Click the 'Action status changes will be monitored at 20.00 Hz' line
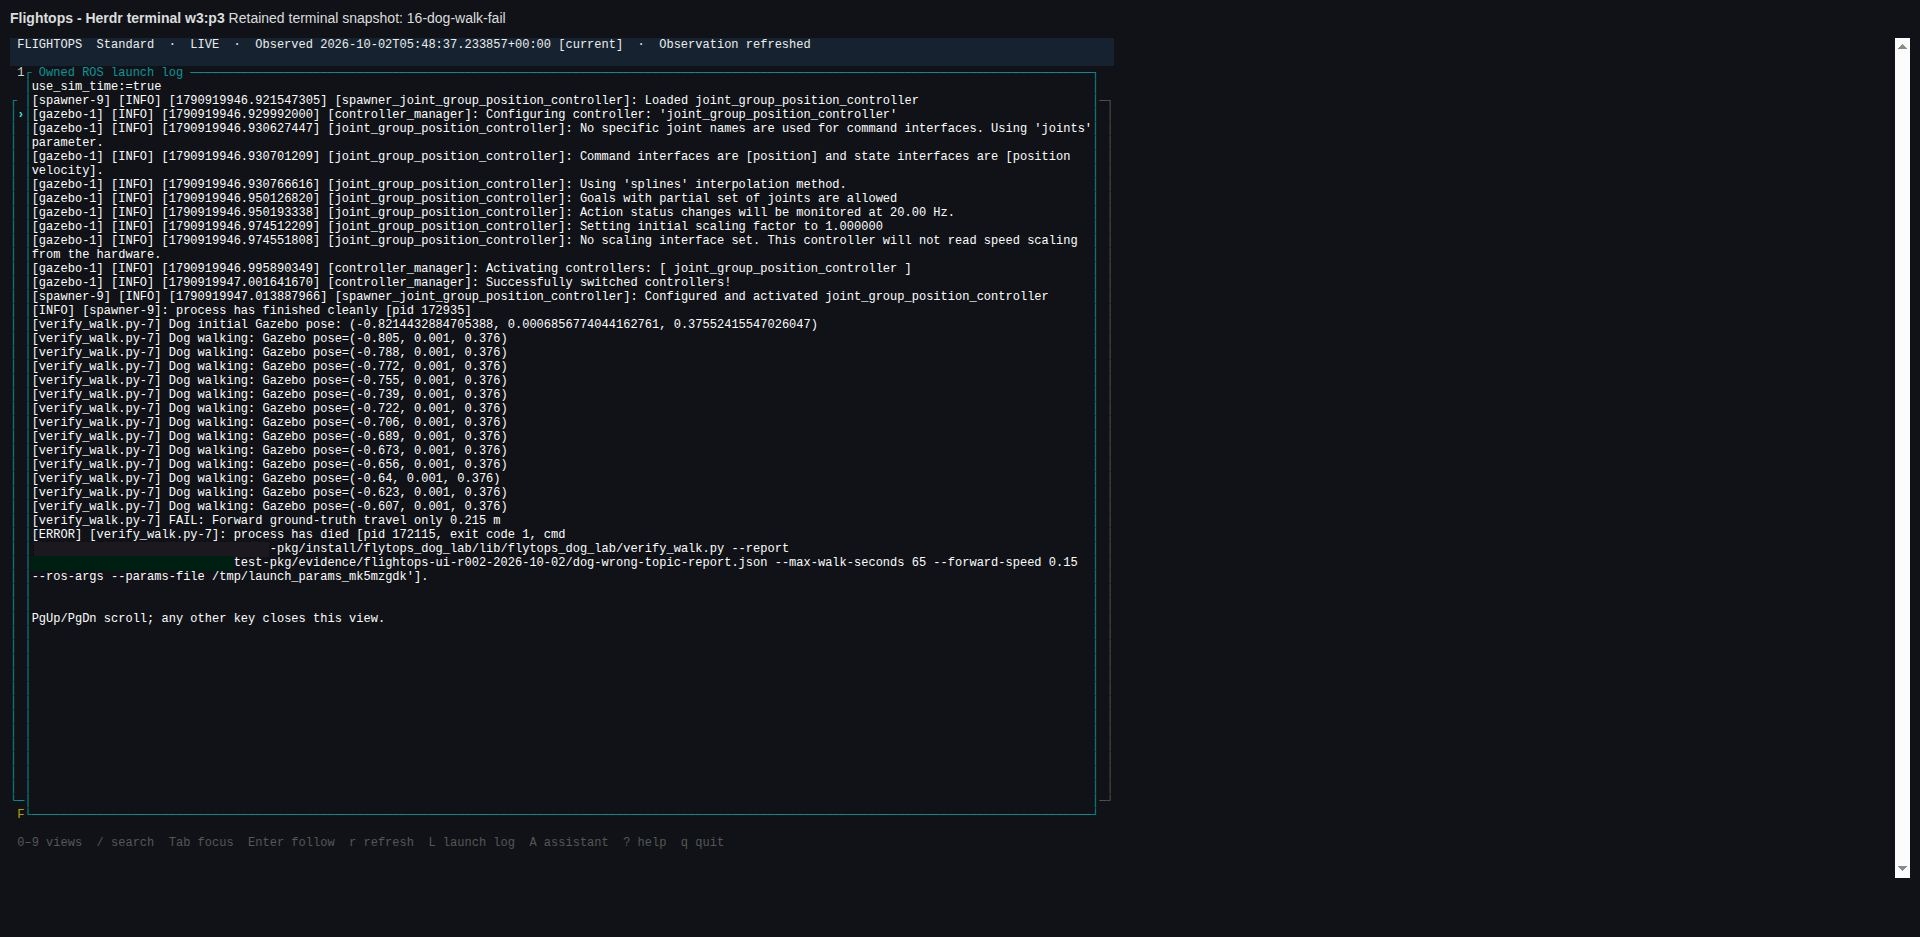1920x937 pixels. pos(493,212)
